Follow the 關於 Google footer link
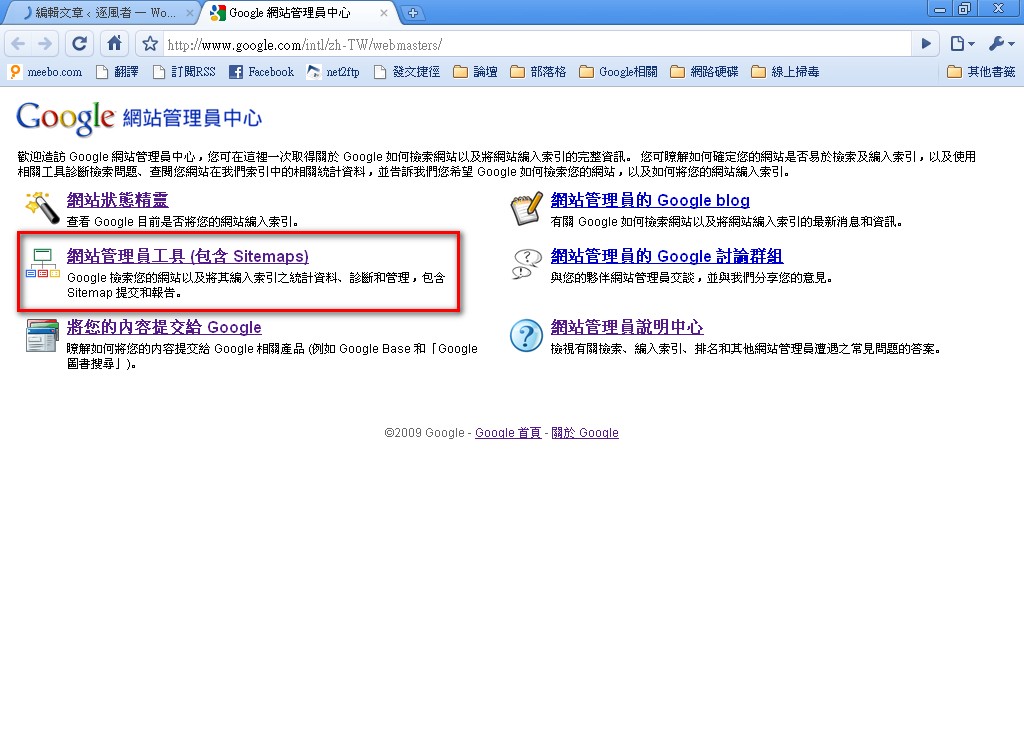 585,432
